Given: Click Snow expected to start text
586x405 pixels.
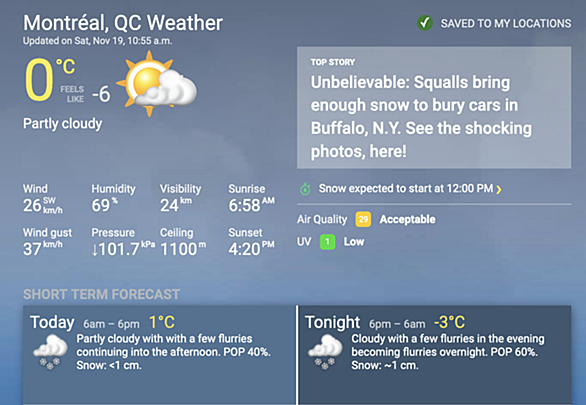Looking at the screenshot, I should click(x=406, y=188).
